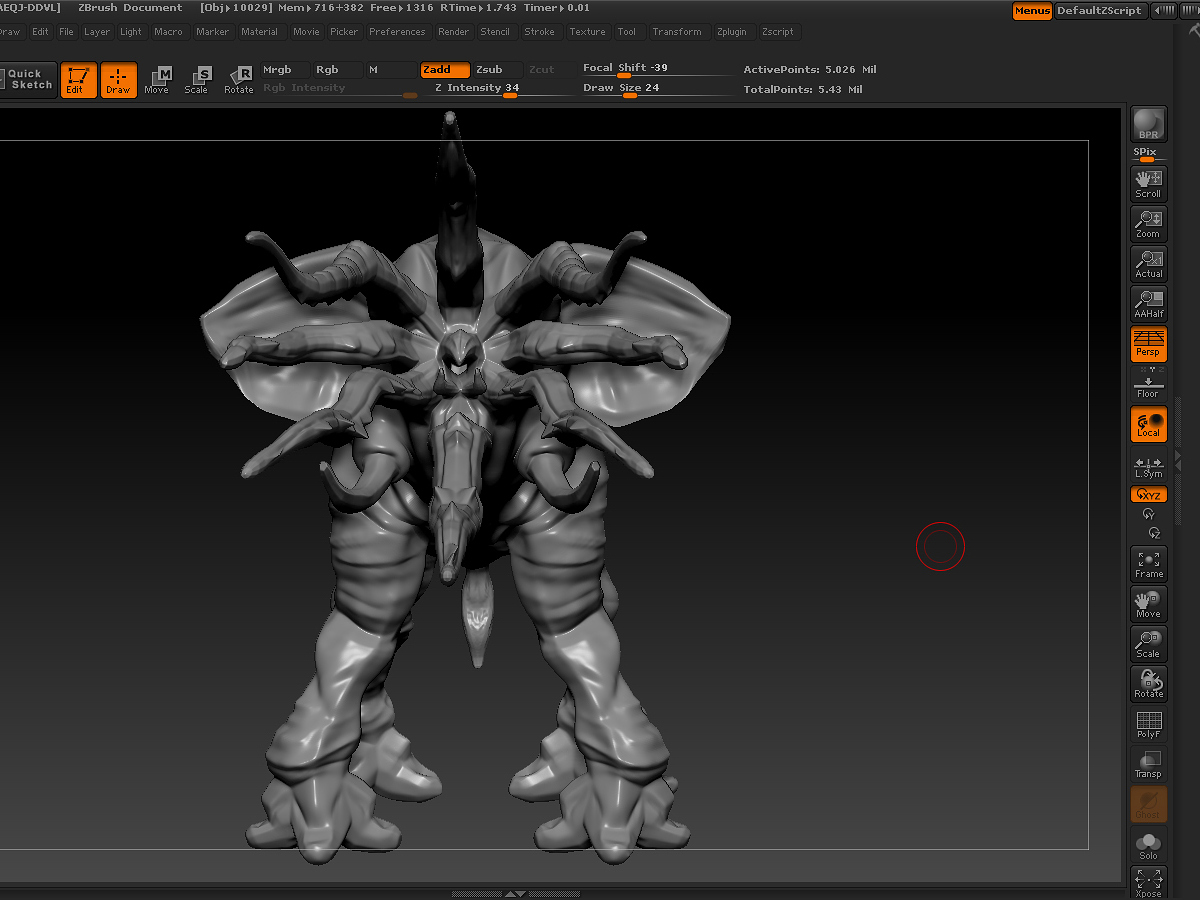1200x900 pixels.
Task: Adjust the Draw Size slider
Action: 656,88
